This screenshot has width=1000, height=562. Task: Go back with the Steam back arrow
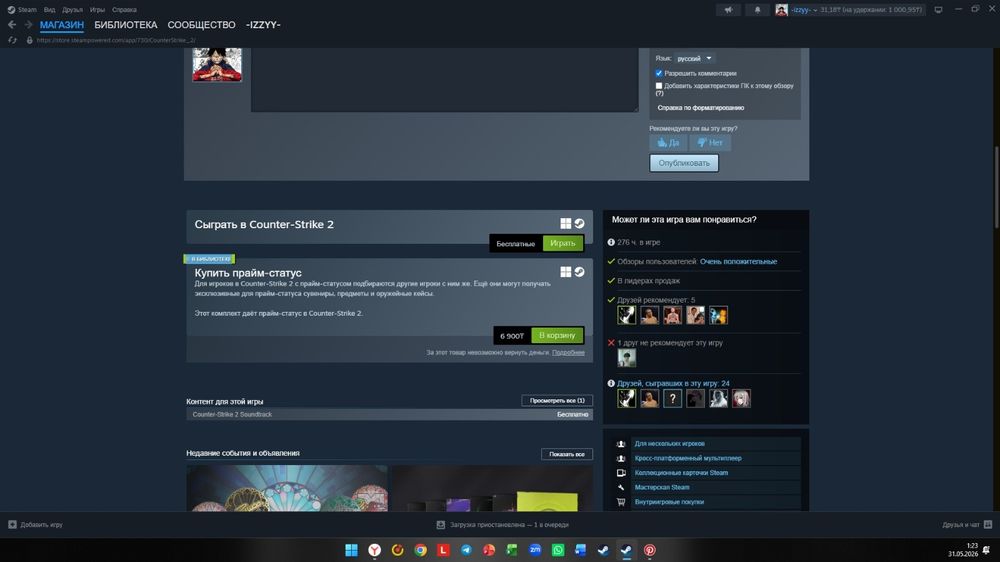click(11, 25)
